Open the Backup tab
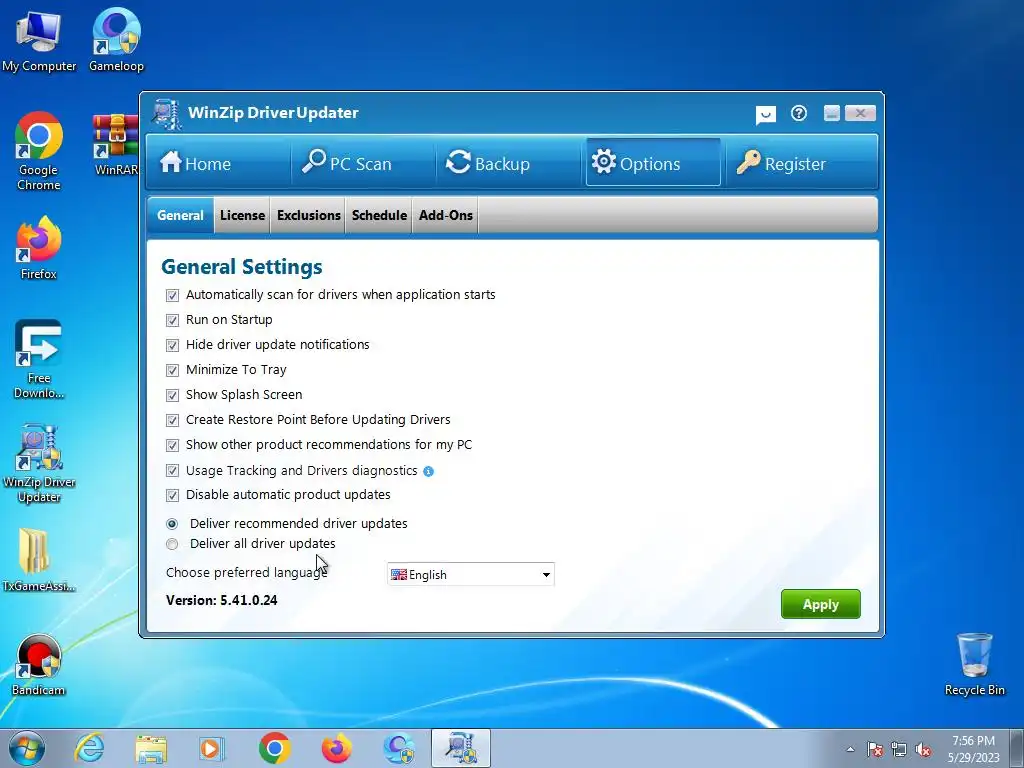Image resolution: width=1024 pixels, height=768 pixels. [508, 163]
